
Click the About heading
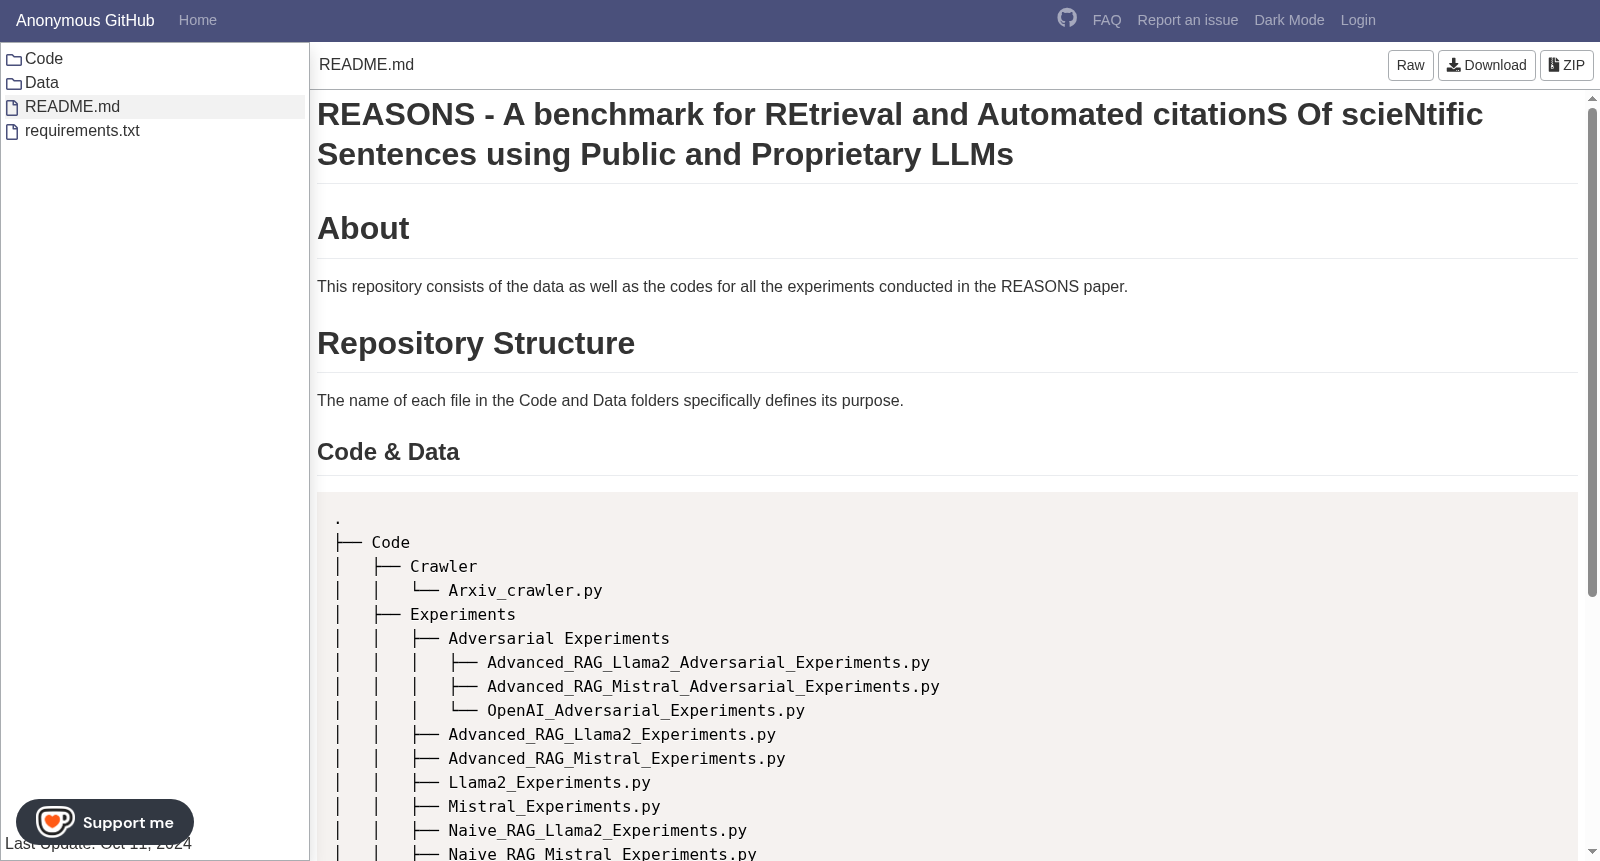click(363, 228)
